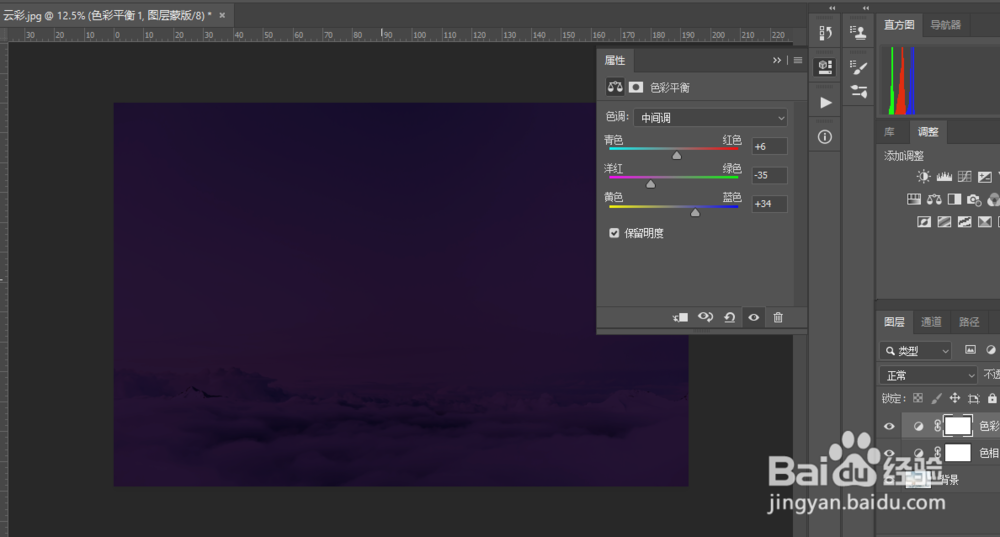Add a Brightness/Contrast adjustment
This screenshot has width=1000, height=537.
point(923,177)
